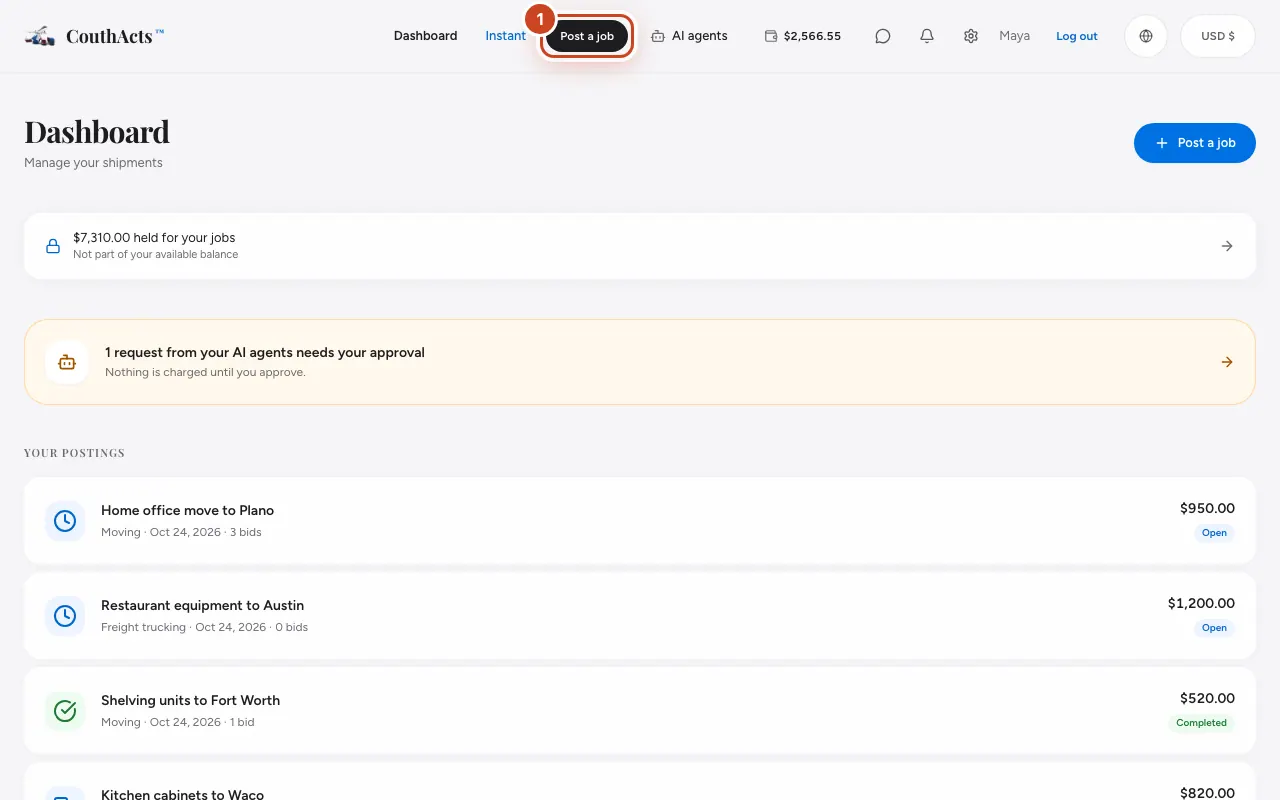The width and height of the screenshot is (1280, 800).
Task: Click '$7,310.00 held for your jobs' text
Action: 154,238
